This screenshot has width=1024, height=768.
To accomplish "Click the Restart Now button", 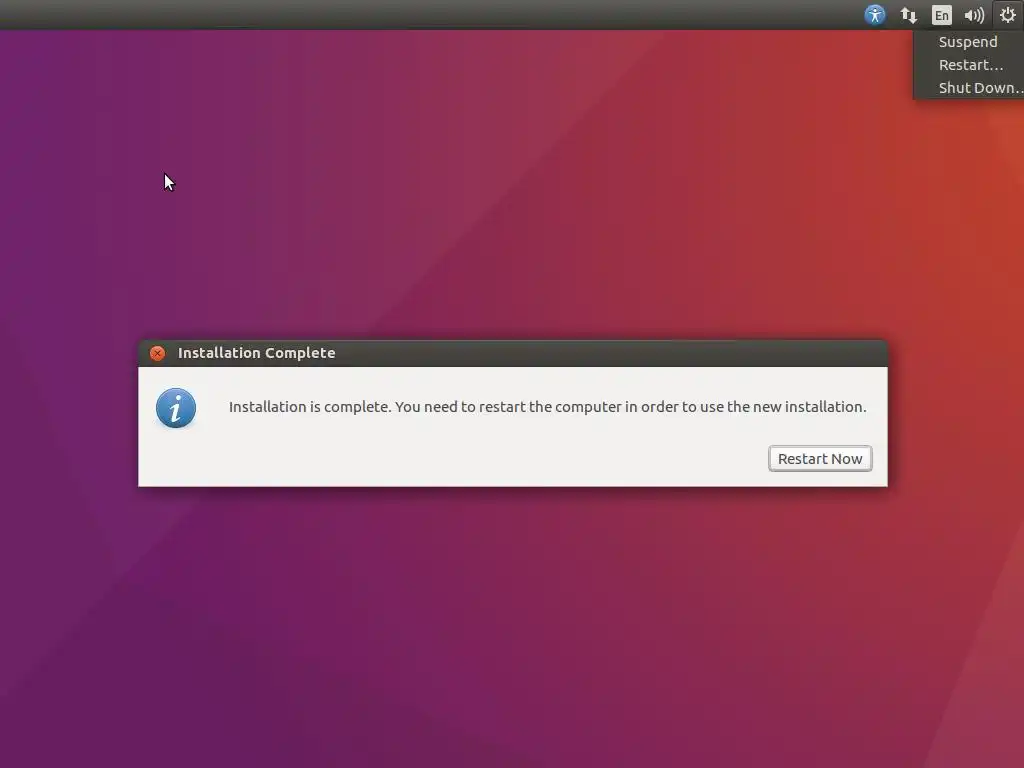I will [x=820, y=458].
